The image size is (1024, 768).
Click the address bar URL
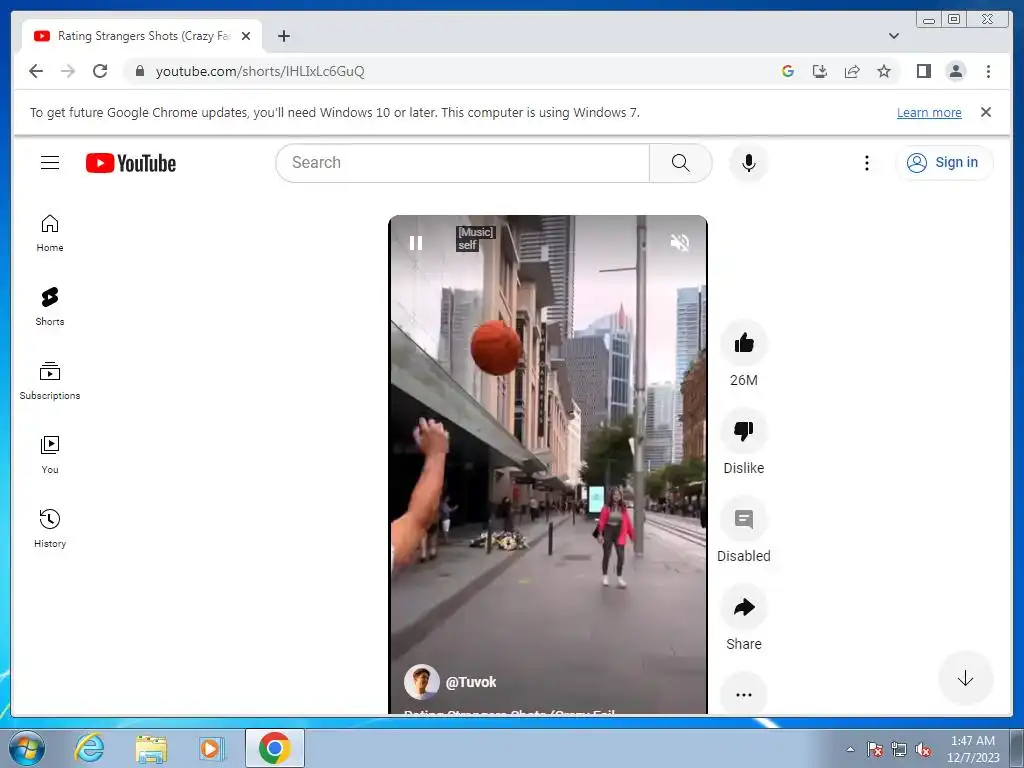[260, 71]
